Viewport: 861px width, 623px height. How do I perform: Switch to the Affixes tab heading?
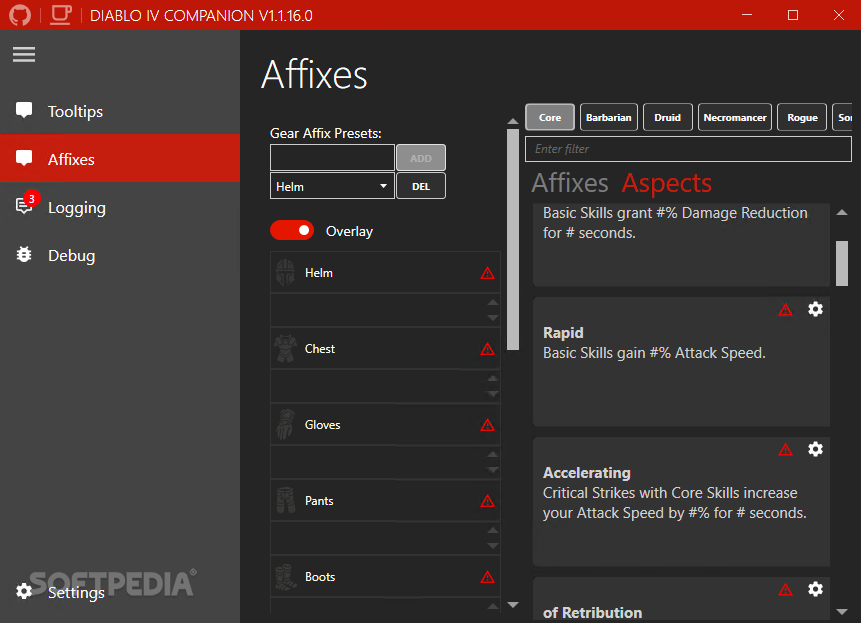coord(570,183)
